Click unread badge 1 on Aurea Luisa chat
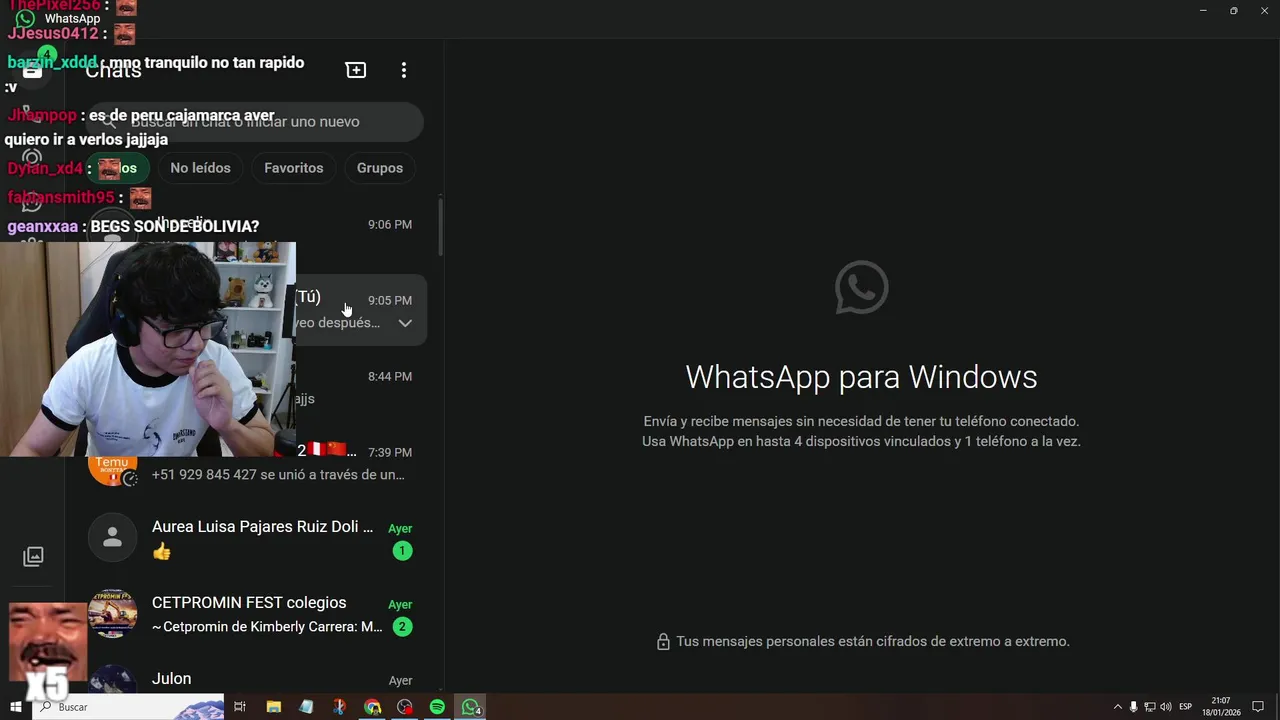 point(402,551)
